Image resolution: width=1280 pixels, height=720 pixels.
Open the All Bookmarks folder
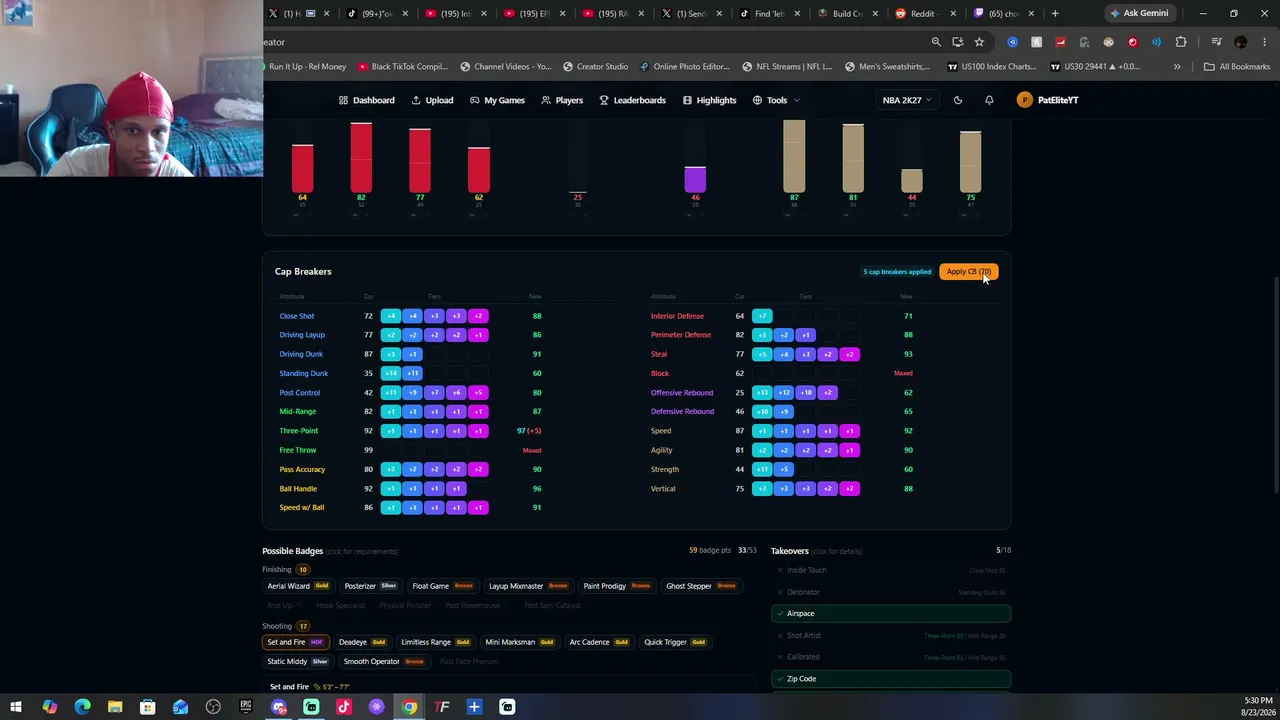[1237, 67]
